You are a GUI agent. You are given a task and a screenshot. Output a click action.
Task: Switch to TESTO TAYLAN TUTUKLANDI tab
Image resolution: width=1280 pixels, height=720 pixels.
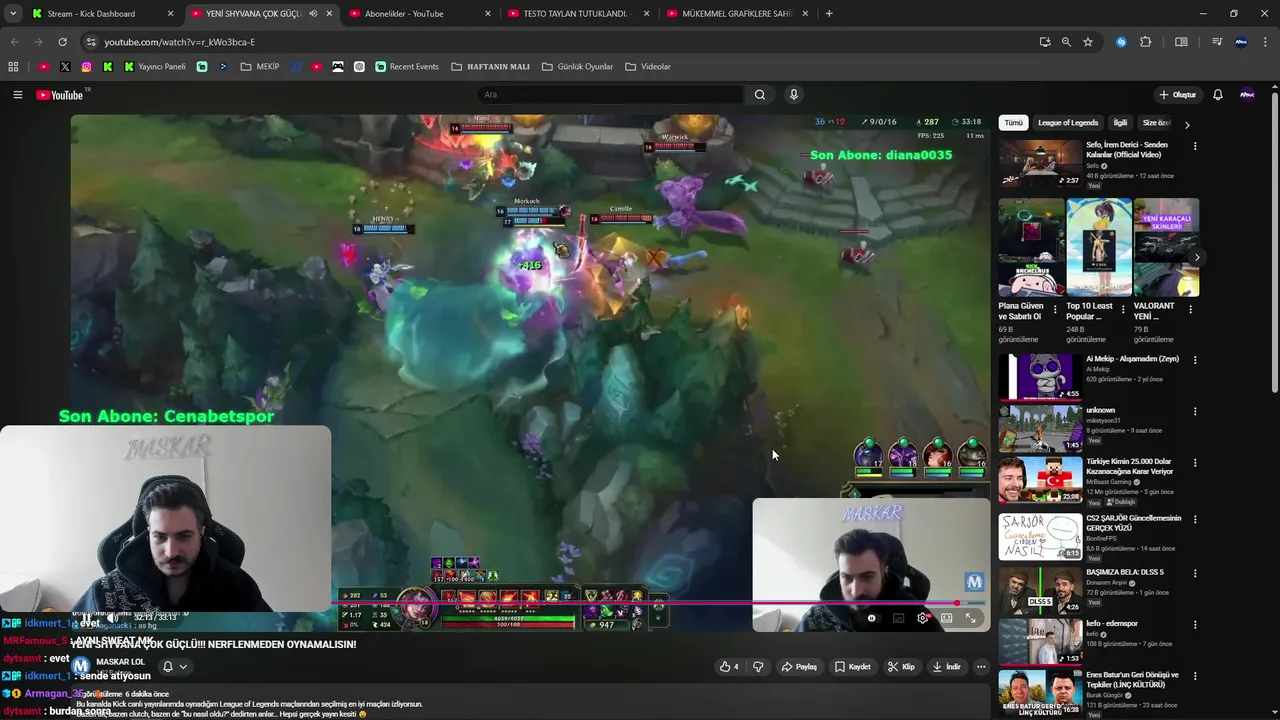[578, 14]
